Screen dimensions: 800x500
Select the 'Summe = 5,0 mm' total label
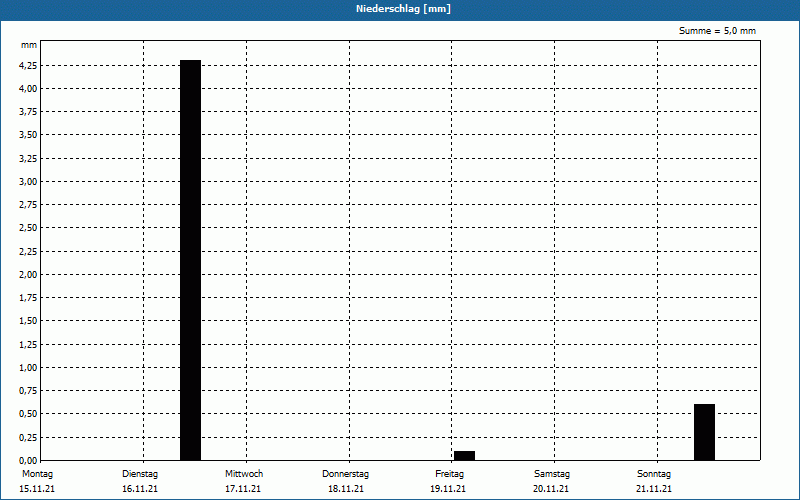click(x=717, y=31)
